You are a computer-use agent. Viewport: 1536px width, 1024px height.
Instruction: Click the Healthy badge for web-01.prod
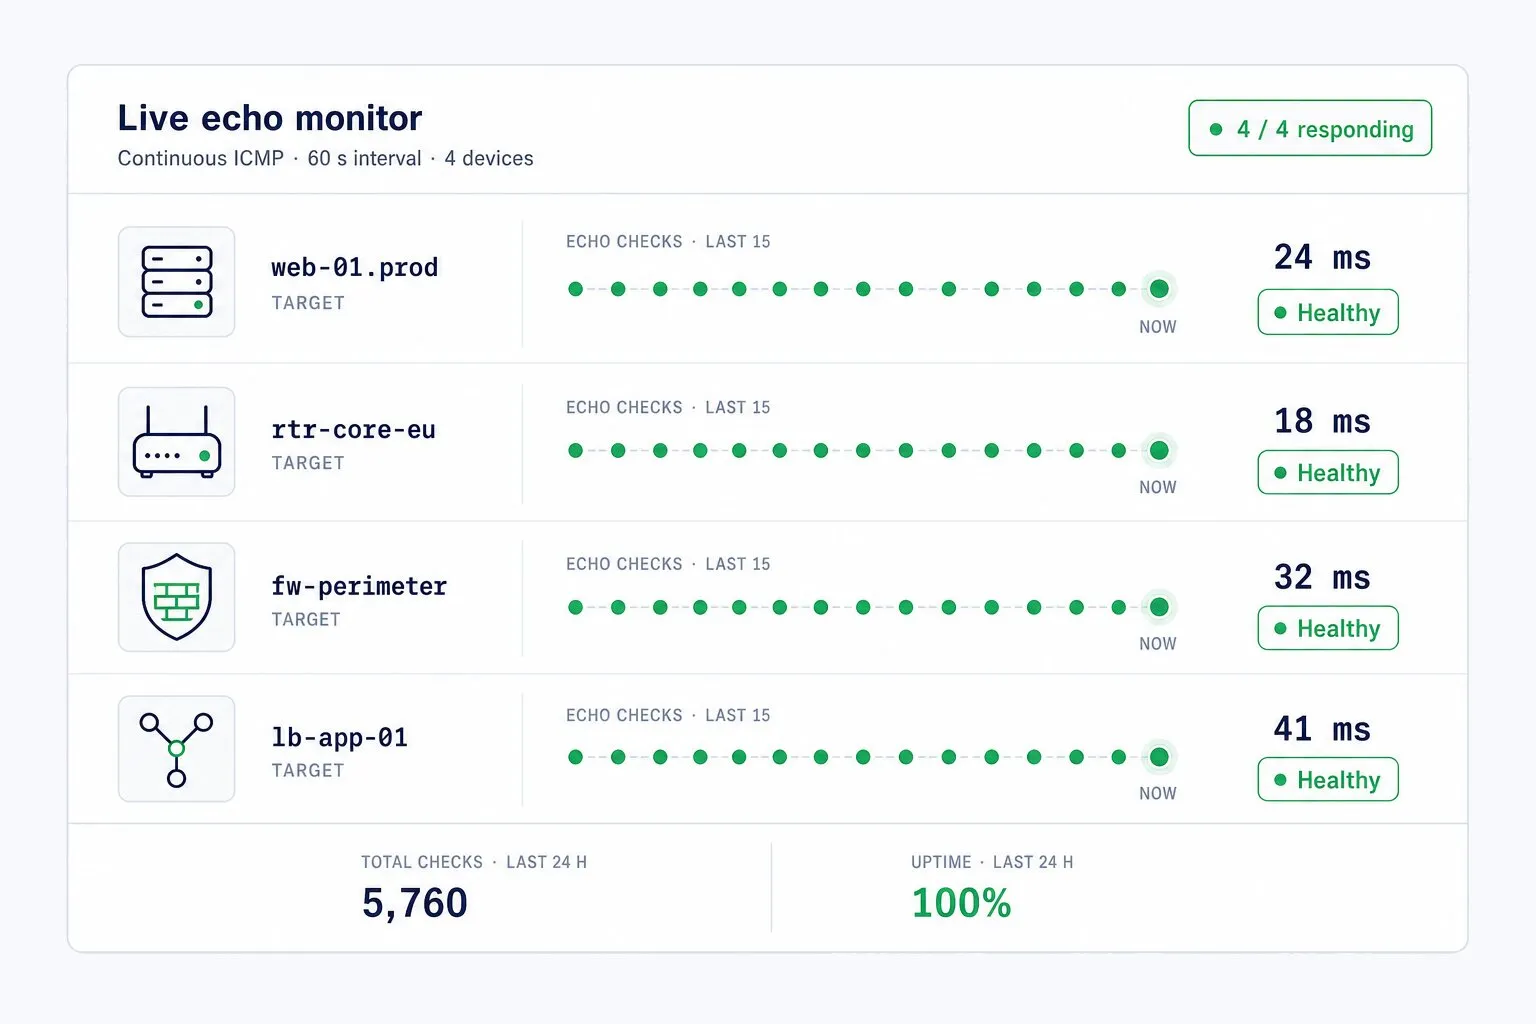click(x=1328, y=313)
